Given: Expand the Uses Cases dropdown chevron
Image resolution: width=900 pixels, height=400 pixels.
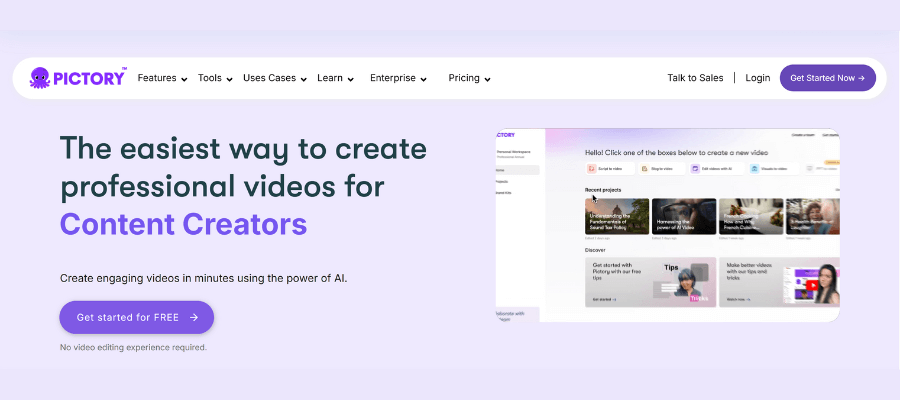Looking at the screenshot, I should coord(304,79).
